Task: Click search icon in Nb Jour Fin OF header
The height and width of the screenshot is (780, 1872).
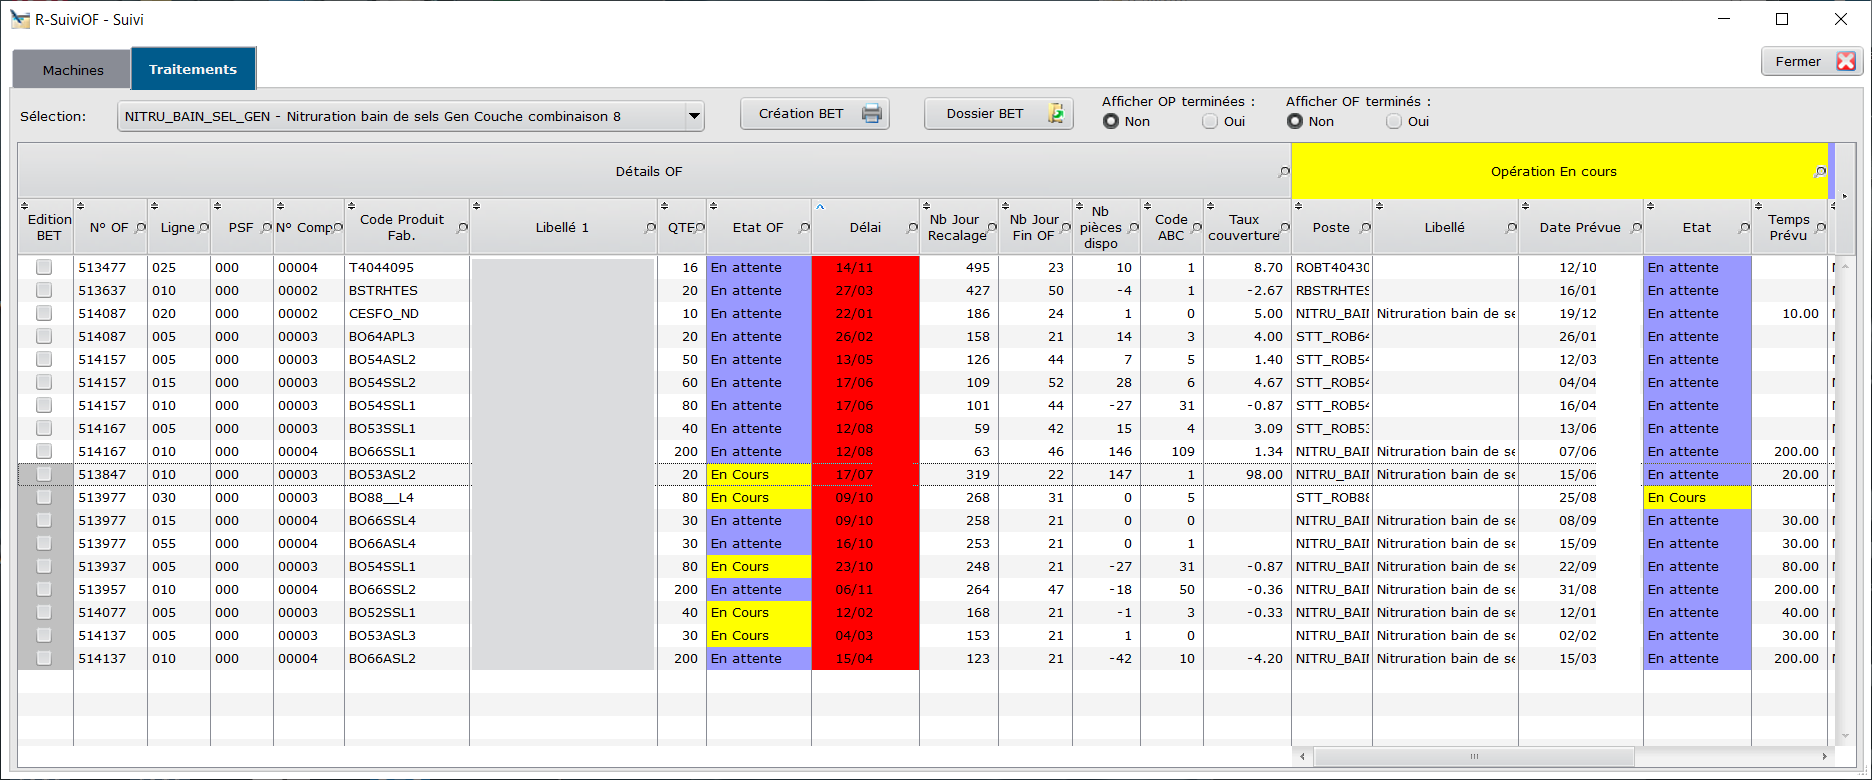Action: (x=1066, y=229)
